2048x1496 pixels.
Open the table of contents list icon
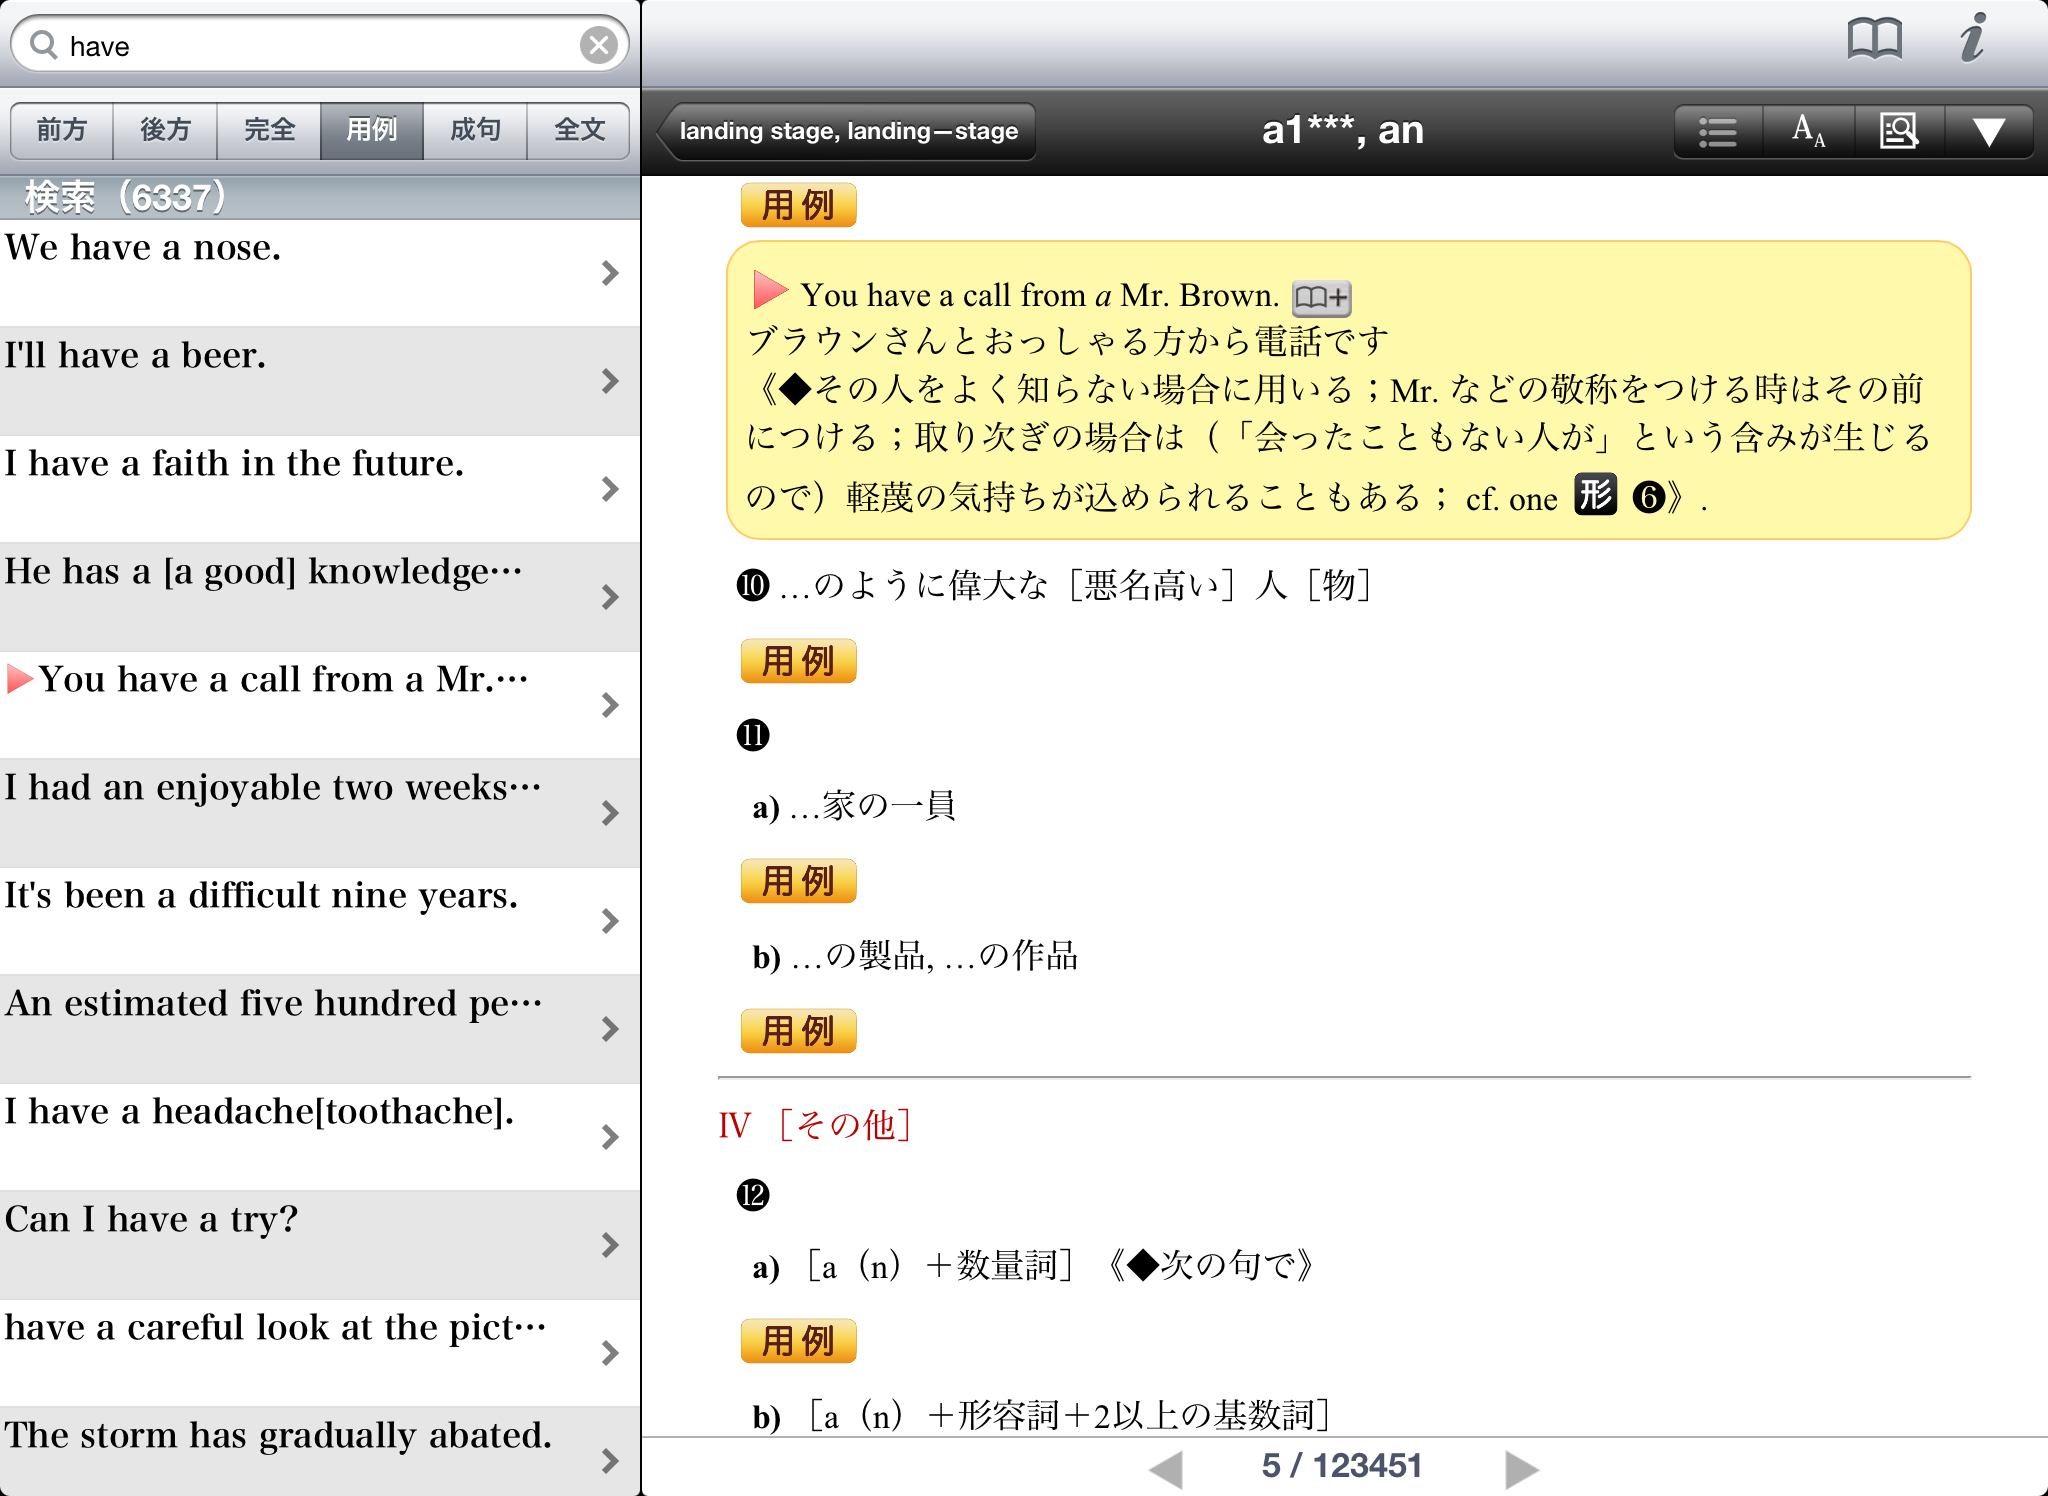click(1718, 131)
